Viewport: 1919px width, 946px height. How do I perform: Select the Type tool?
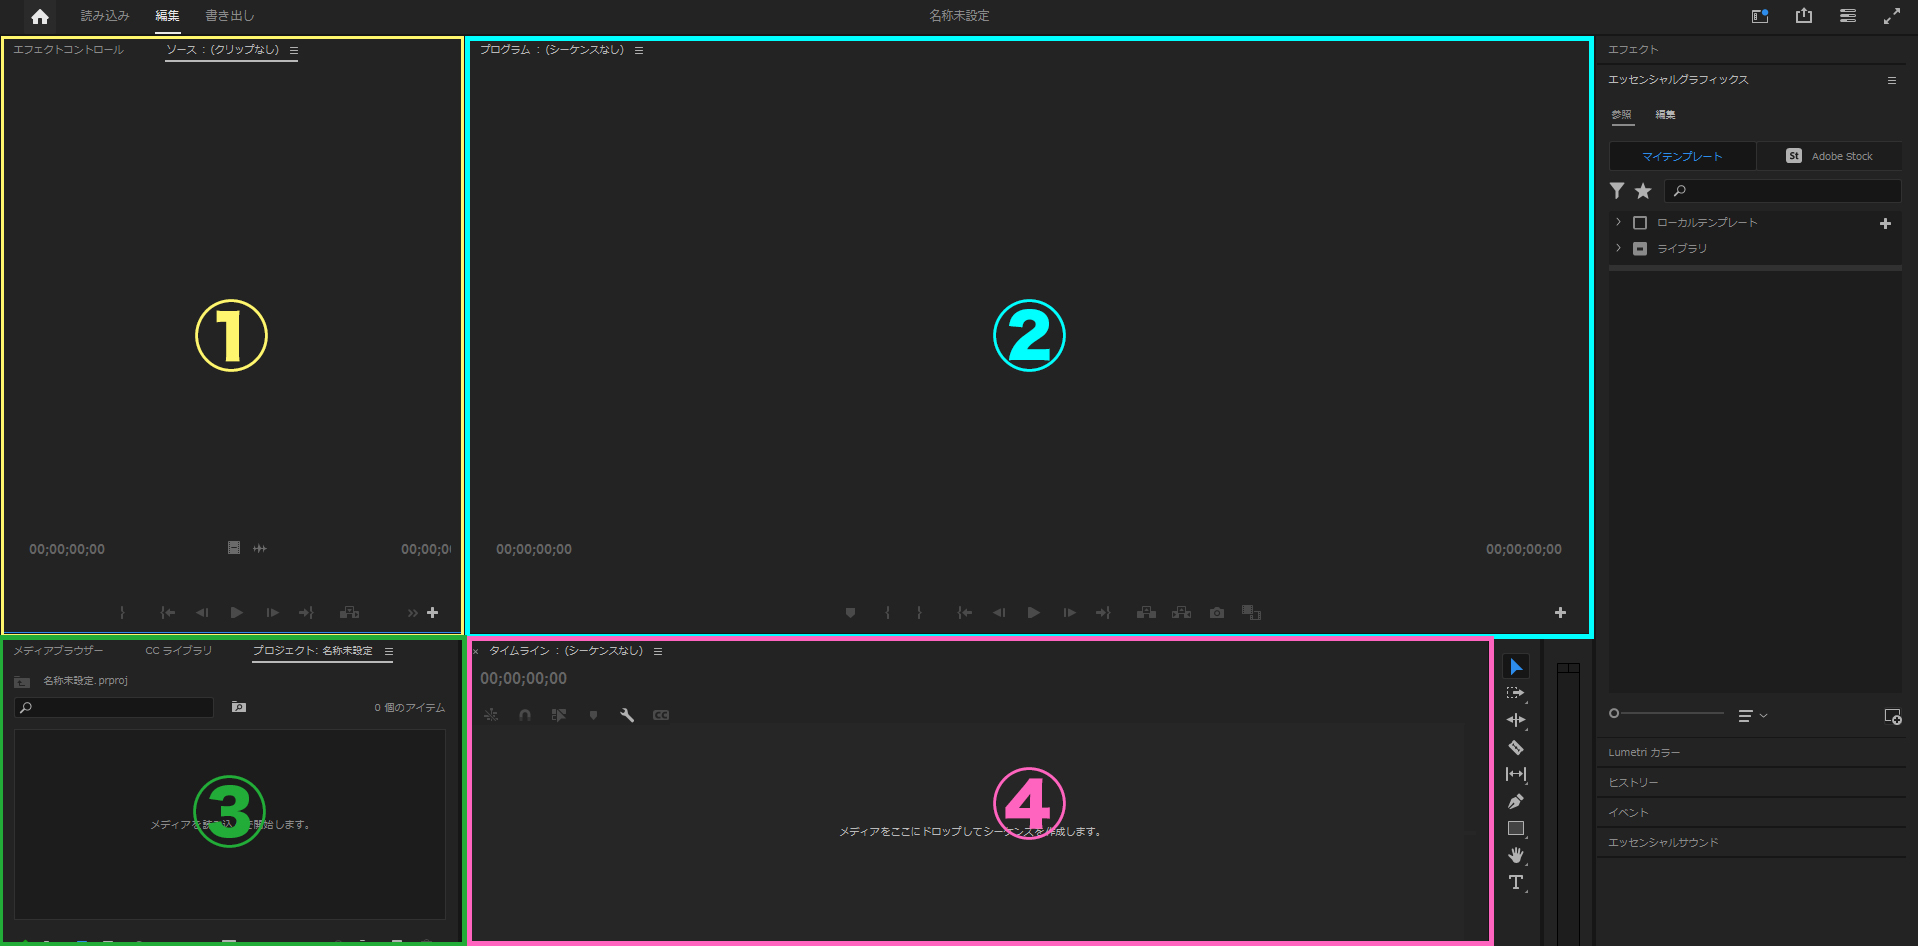[x=1516, y=882]
